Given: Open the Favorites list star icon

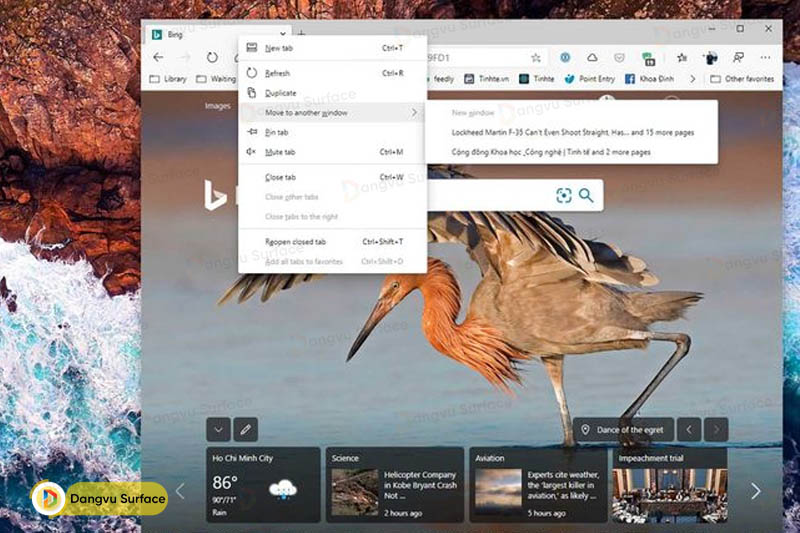Looking at the screenshot, I should coord(682,58).
